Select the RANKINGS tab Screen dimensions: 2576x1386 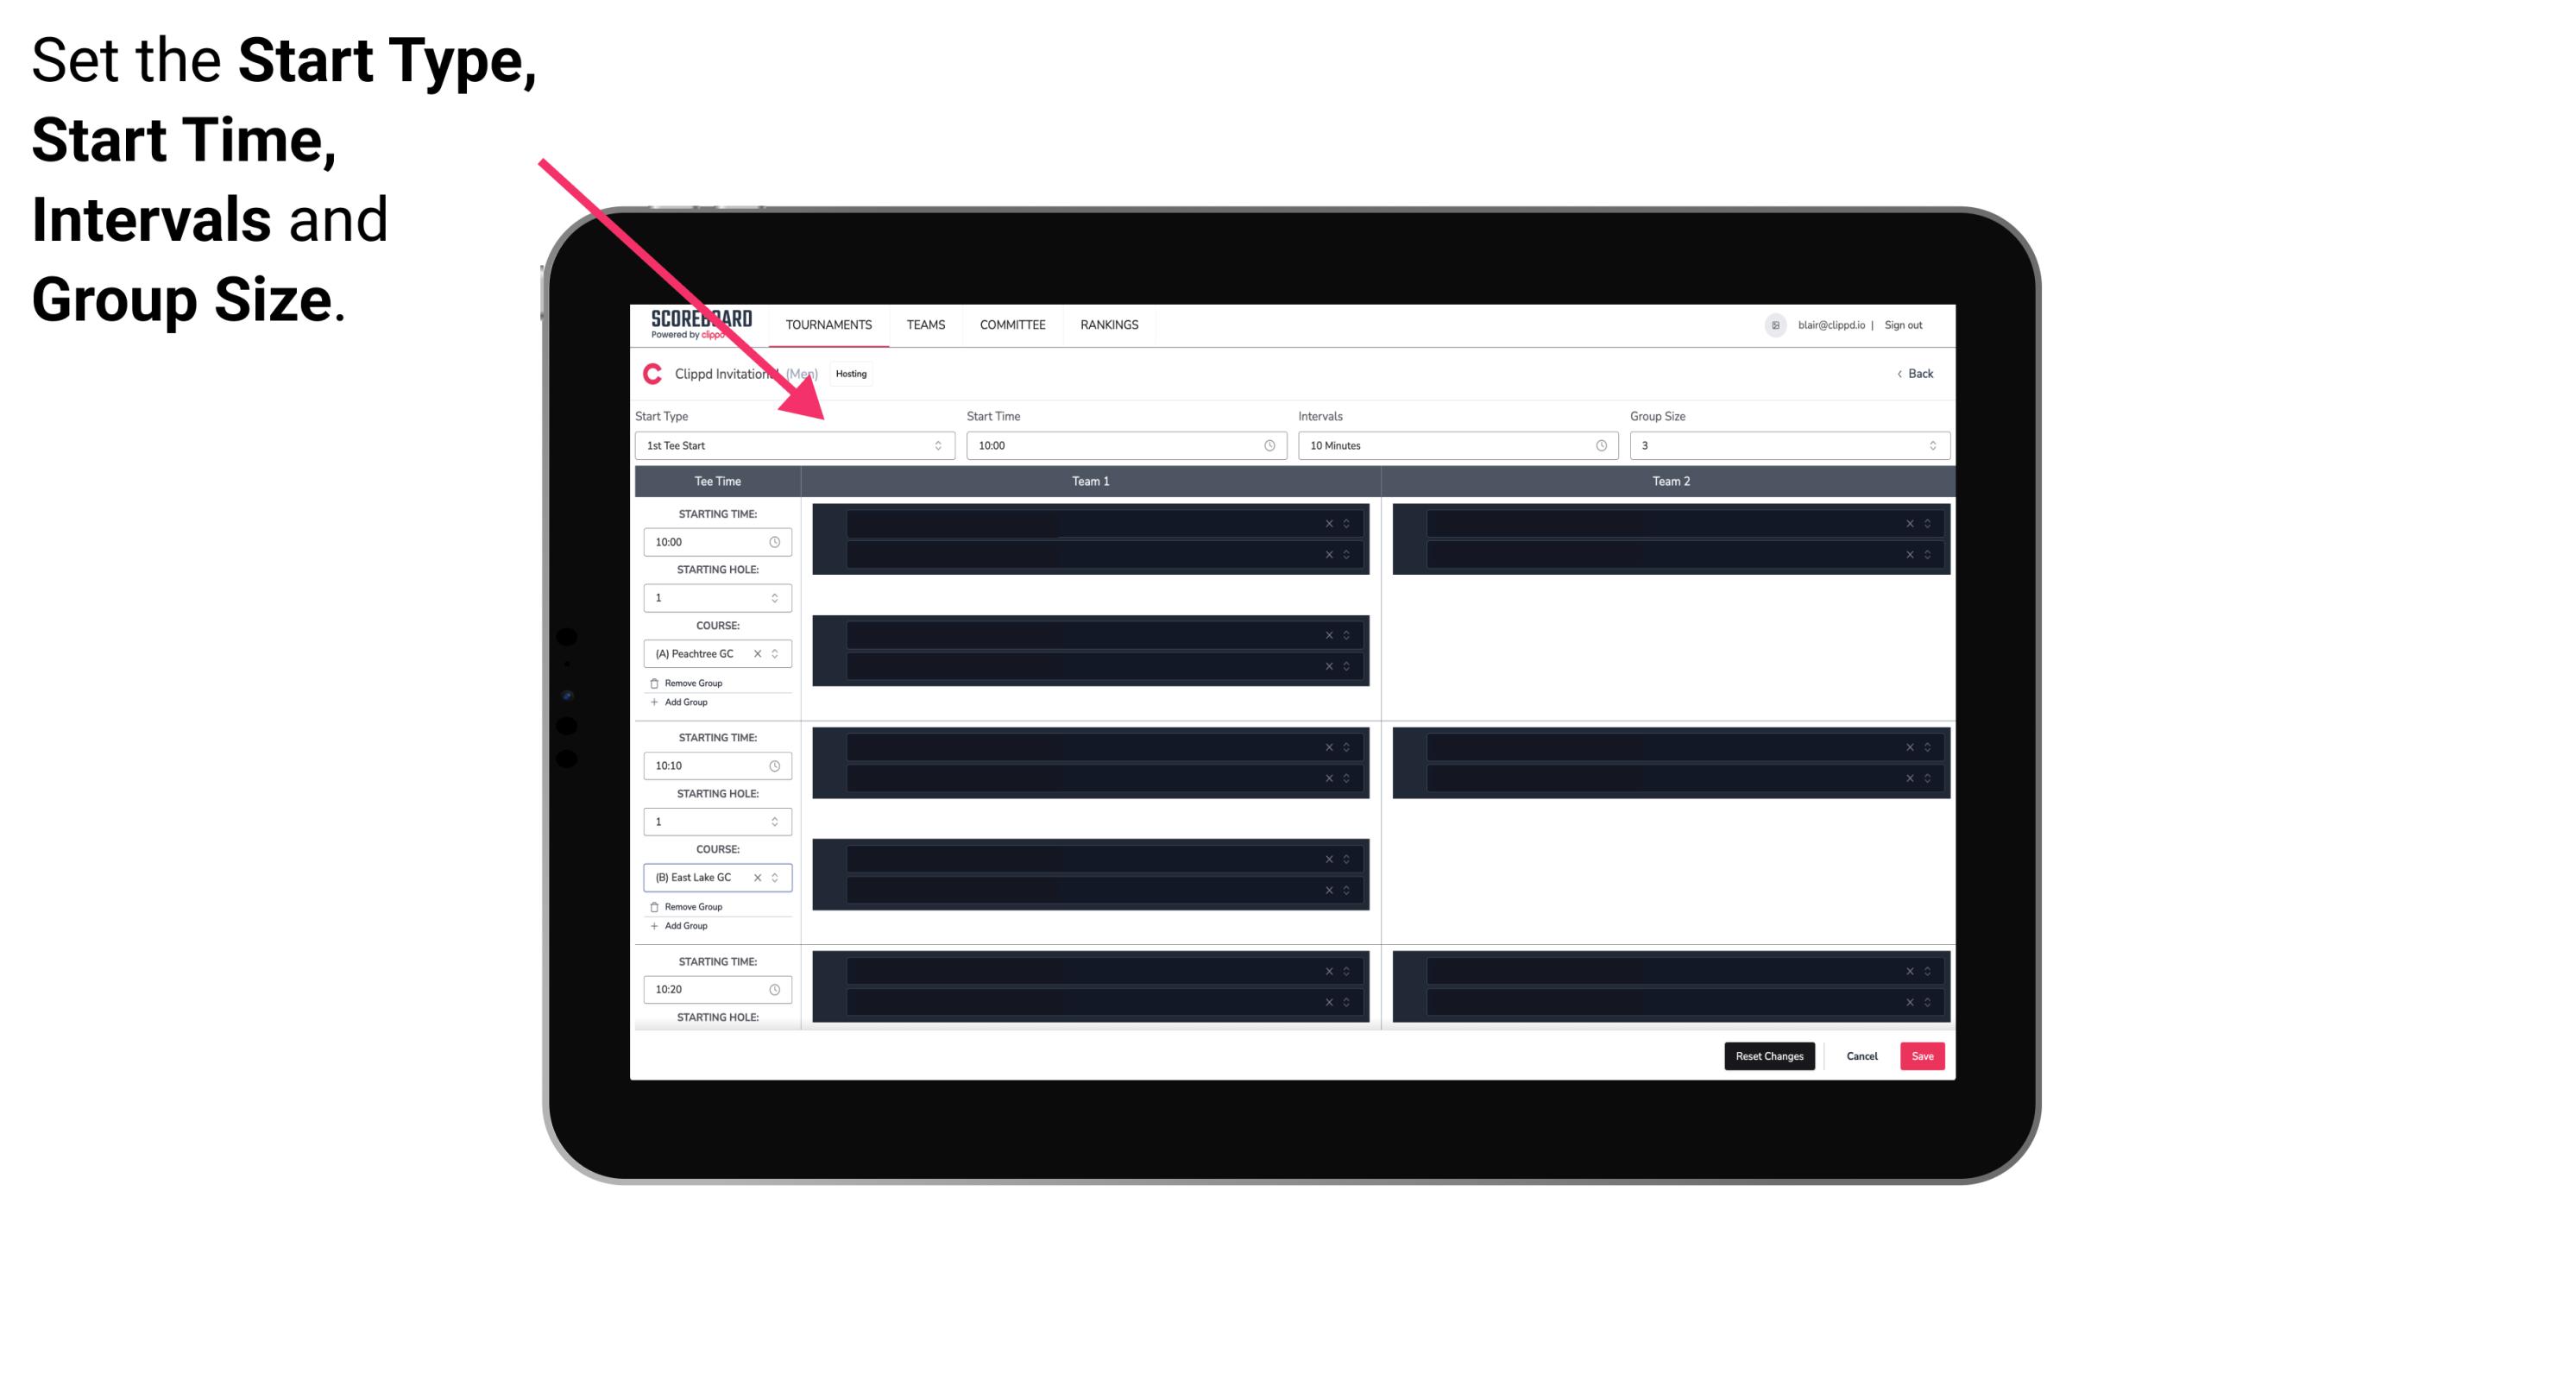click(x=1111, y=324)
